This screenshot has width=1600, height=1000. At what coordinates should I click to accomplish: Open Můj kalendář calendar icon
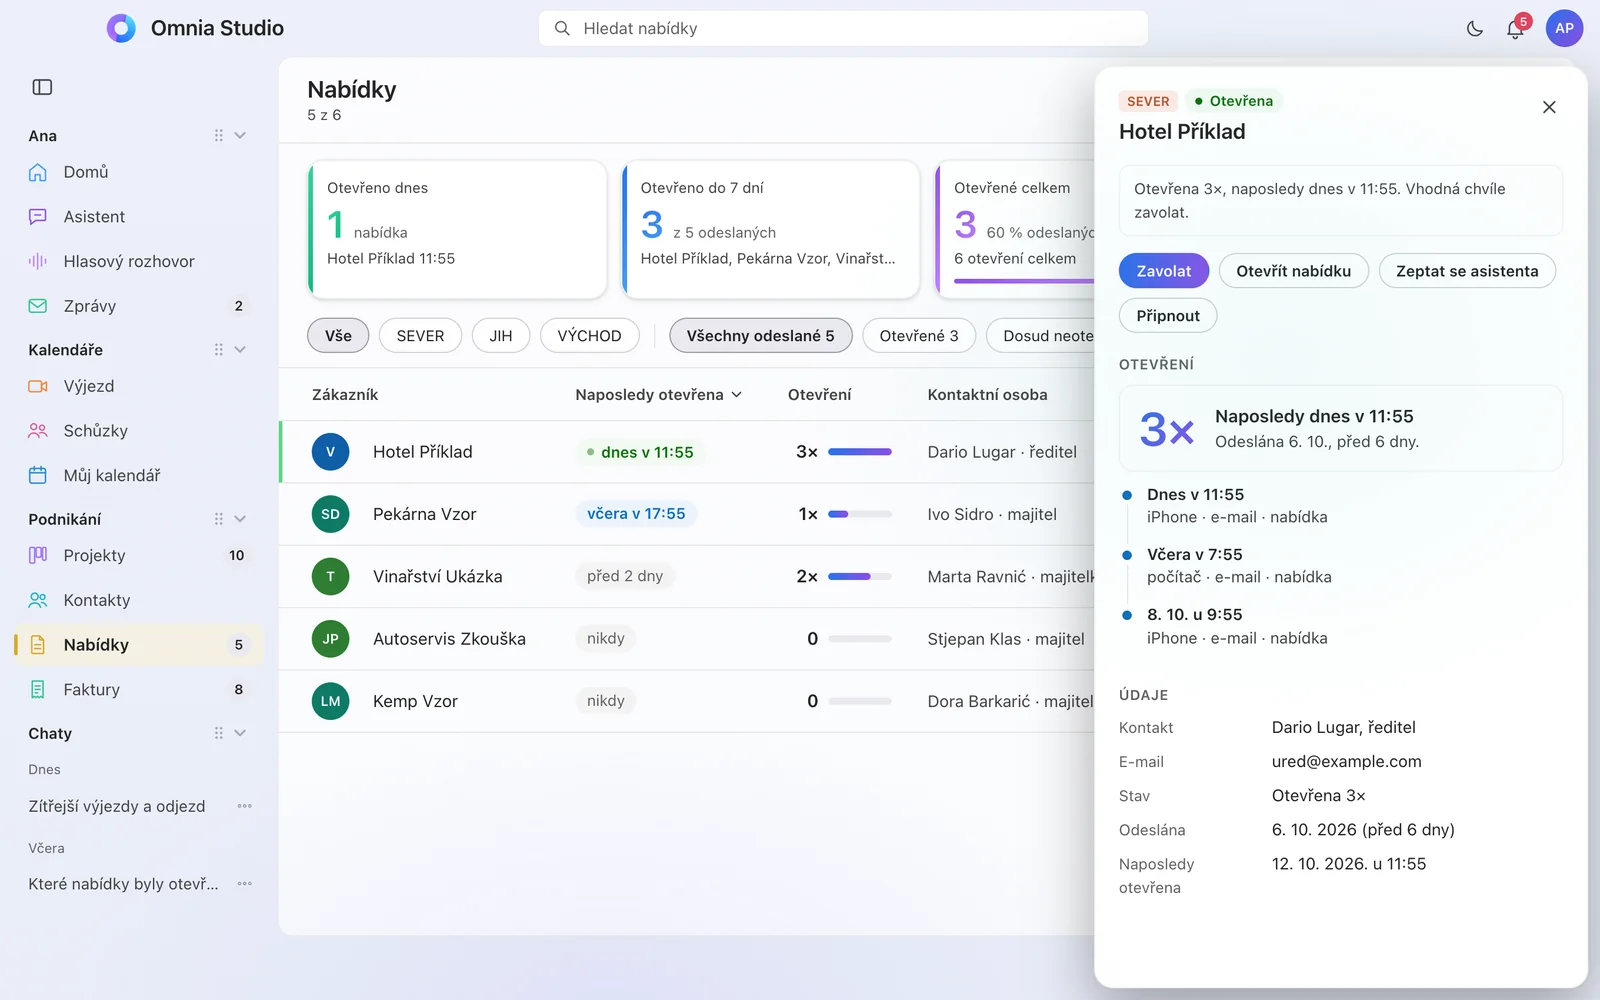pyautogui.click(x=38, y=476)
